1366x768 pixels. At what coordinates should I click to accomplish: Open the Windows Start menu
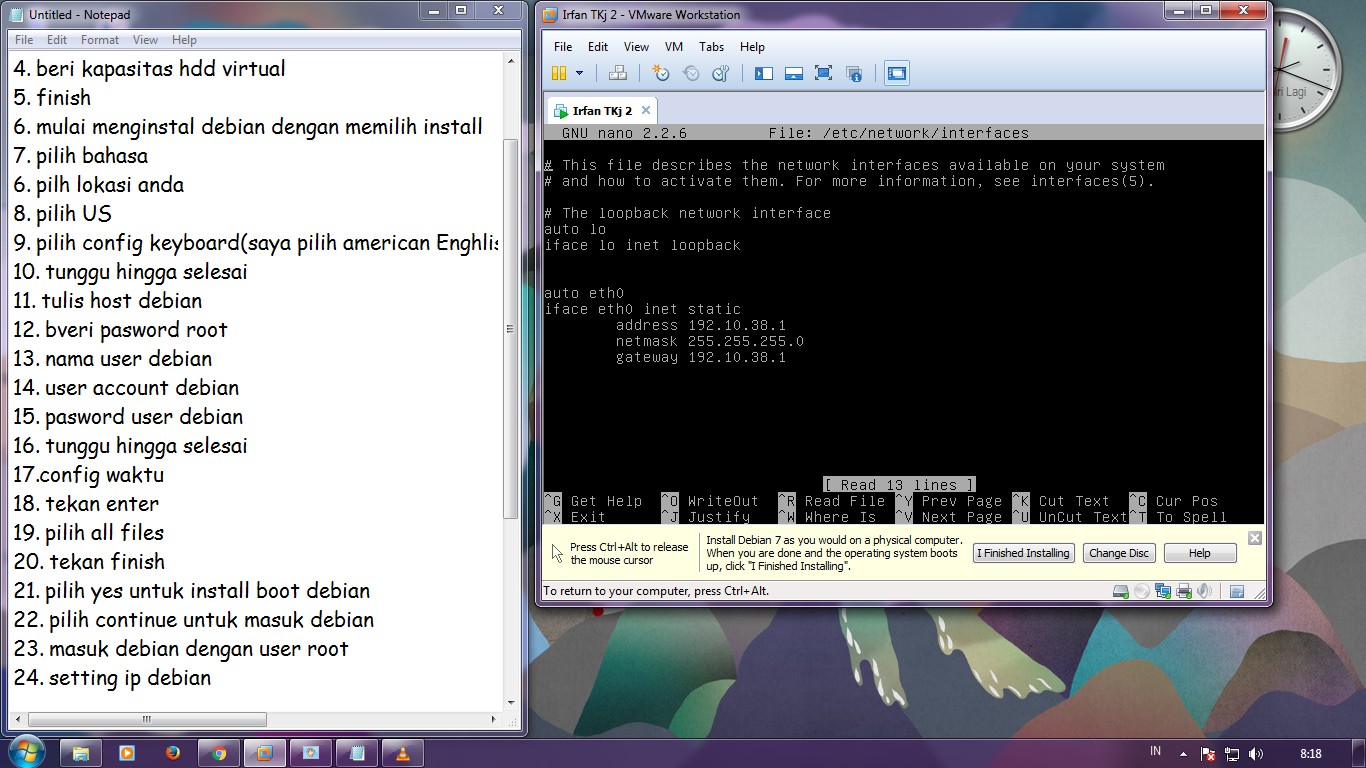click(25, 752)
